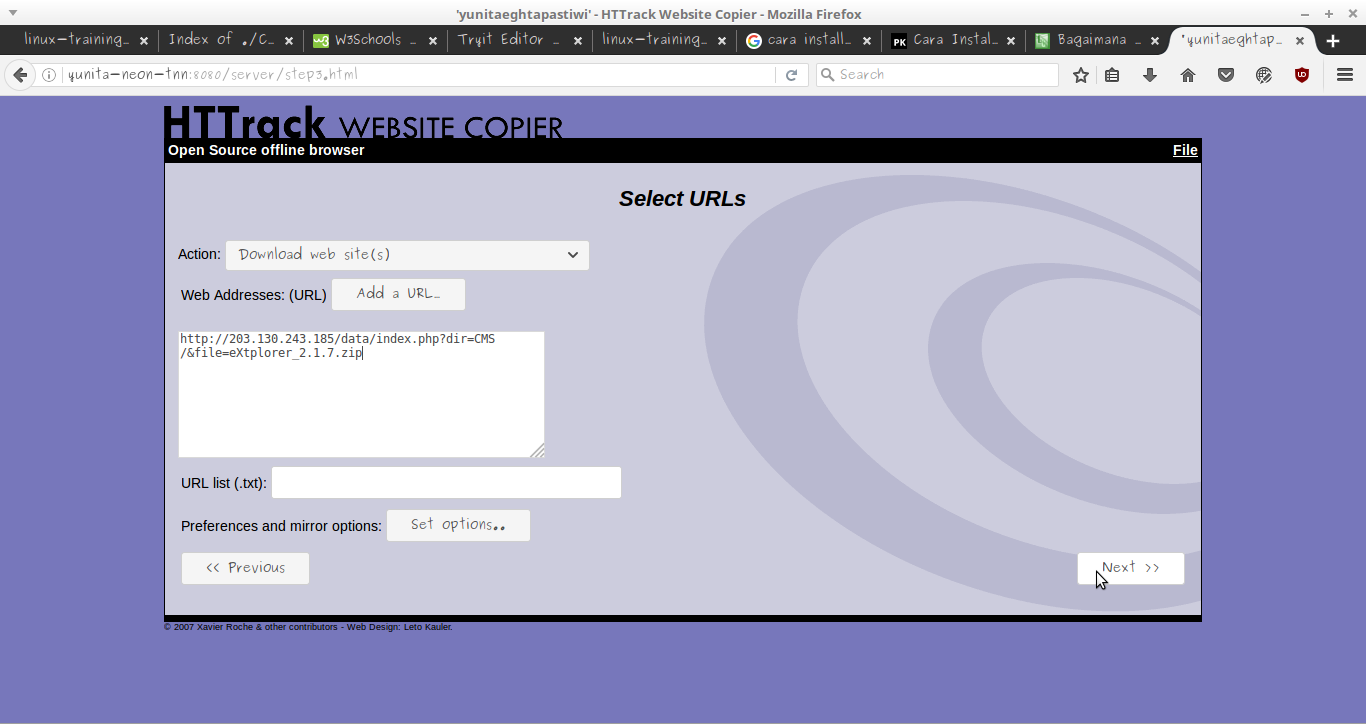Show site information icon in address bar

(48, 75)
